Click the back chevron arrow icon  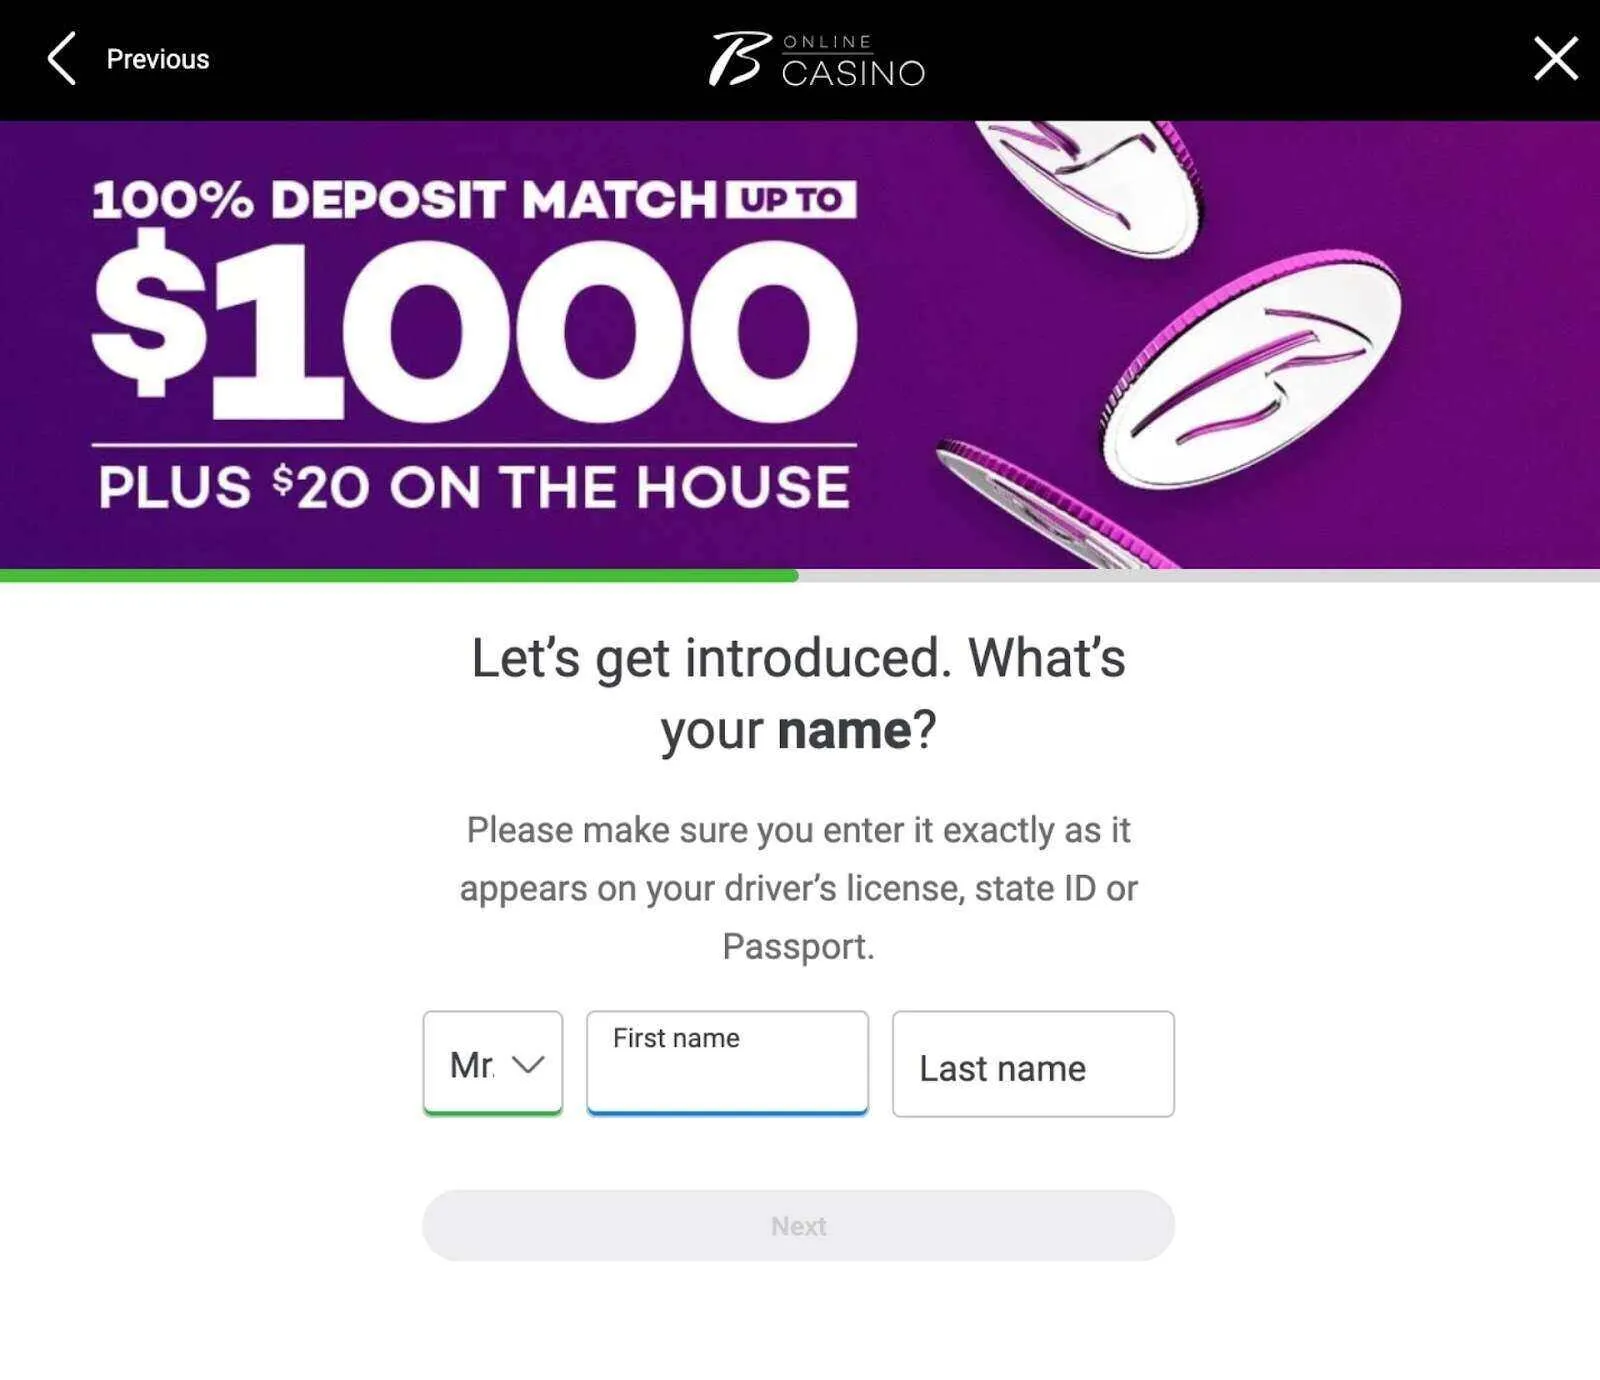point(62,59)
